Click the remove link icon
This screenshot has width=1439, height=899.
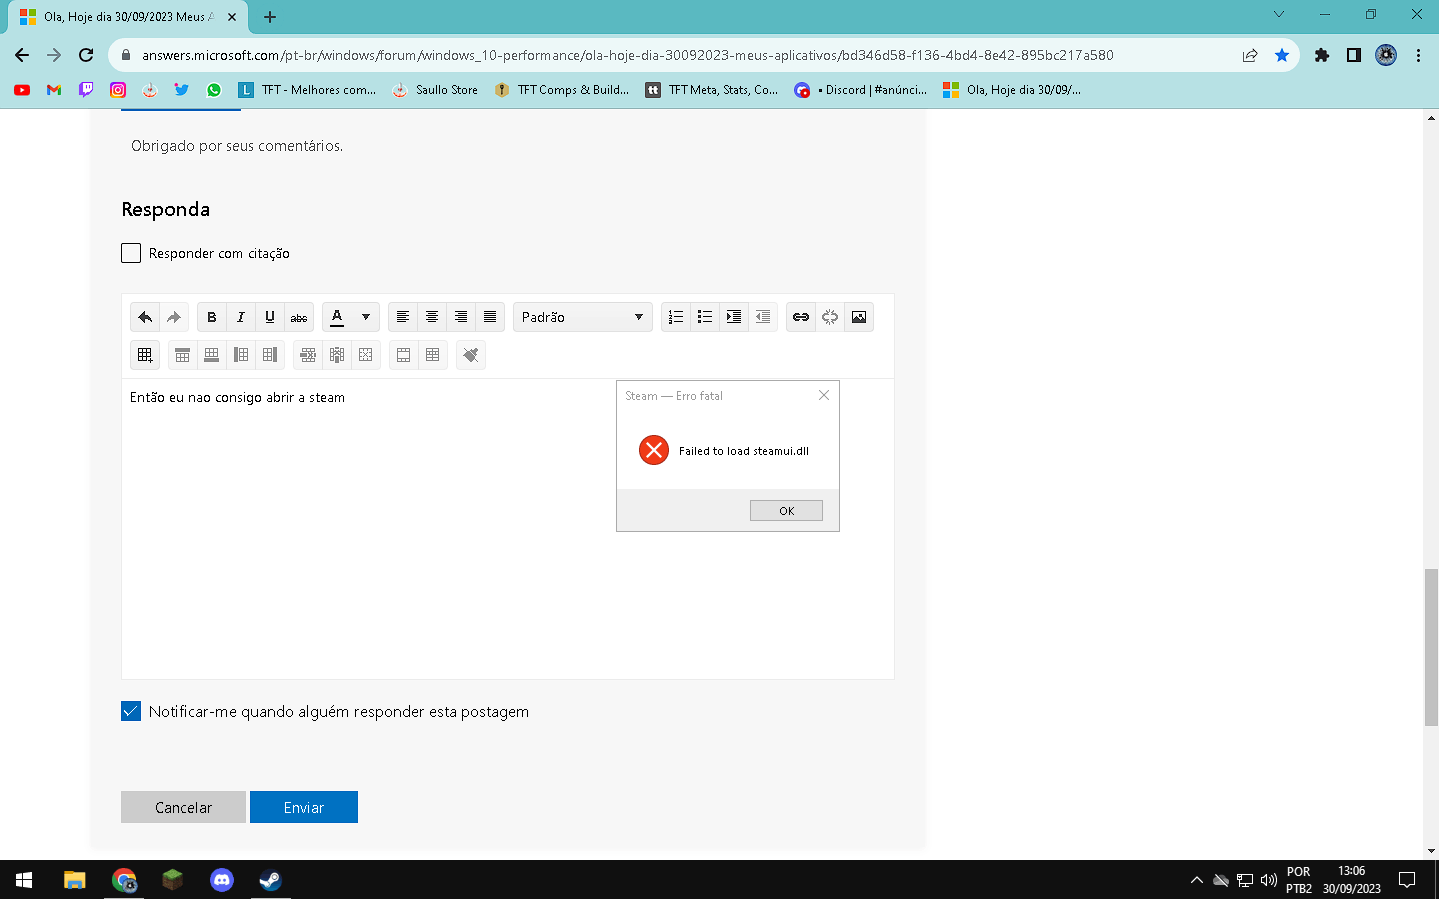tap(830, 317)
